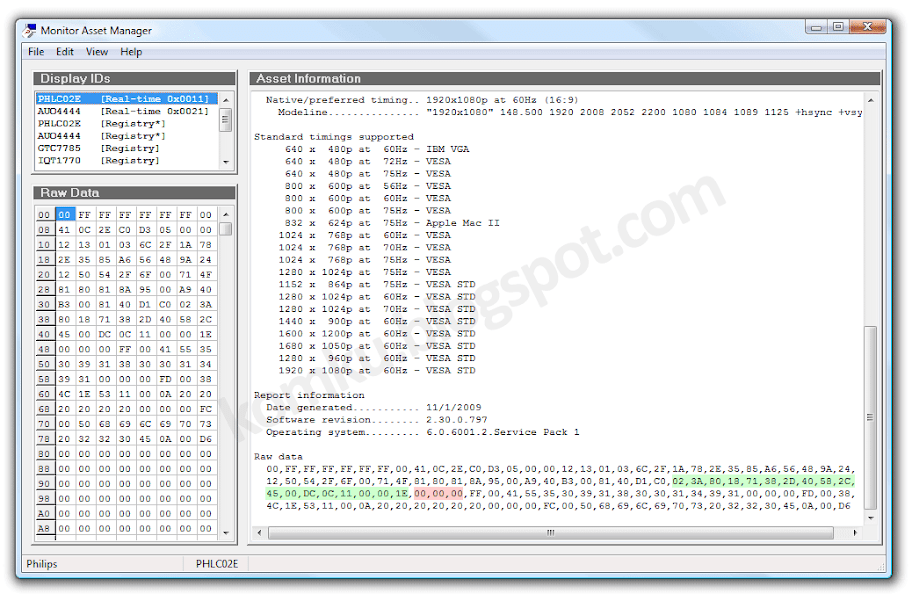Click raw data row offset A0
This screenshot has height=601, width=912.
[44, 514]
